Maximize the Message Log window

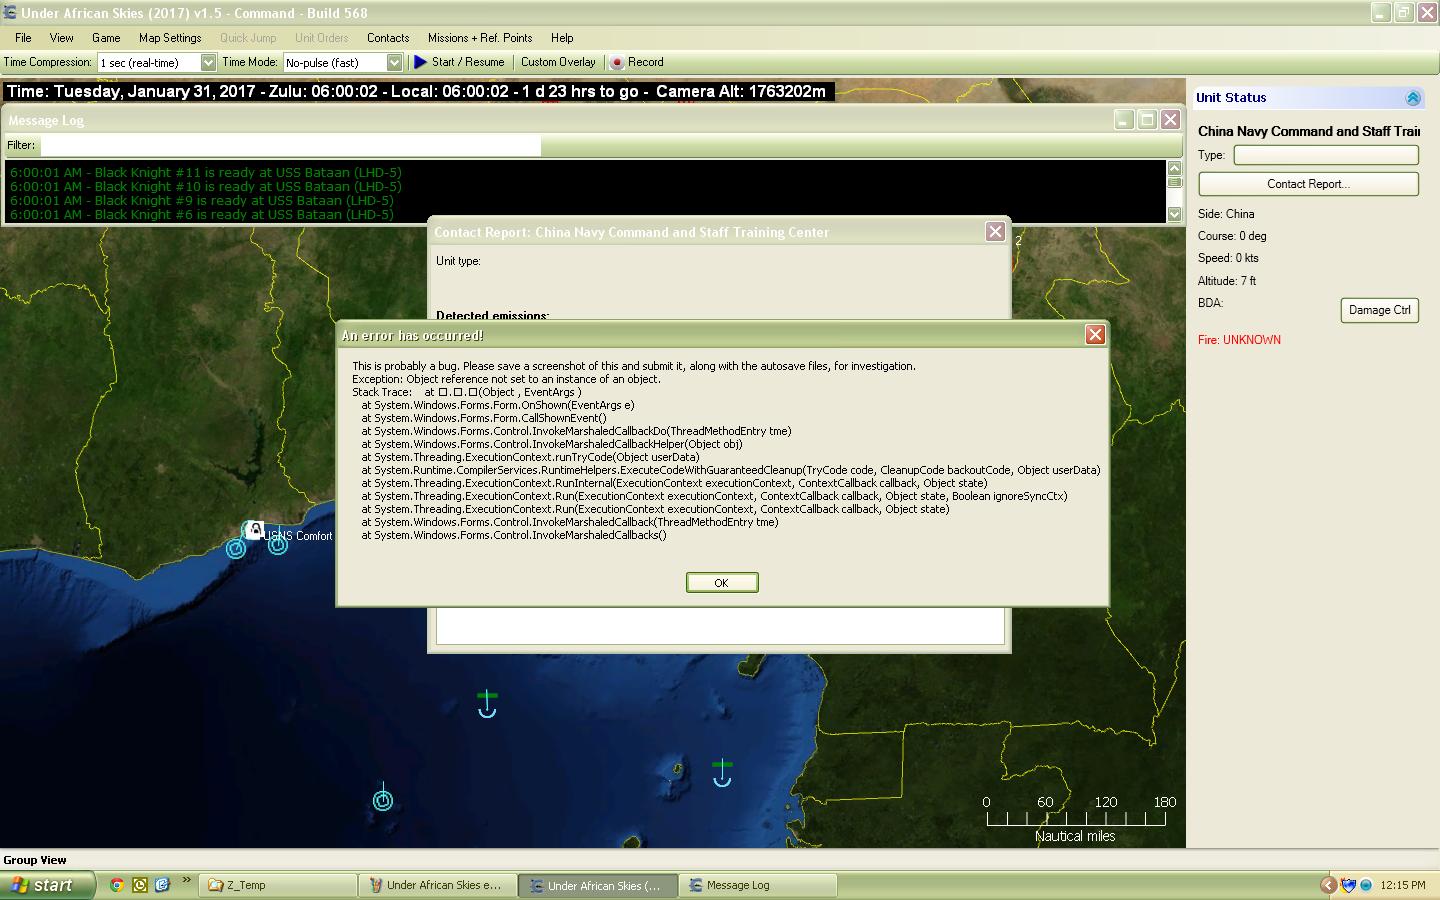click(1147, 120)
